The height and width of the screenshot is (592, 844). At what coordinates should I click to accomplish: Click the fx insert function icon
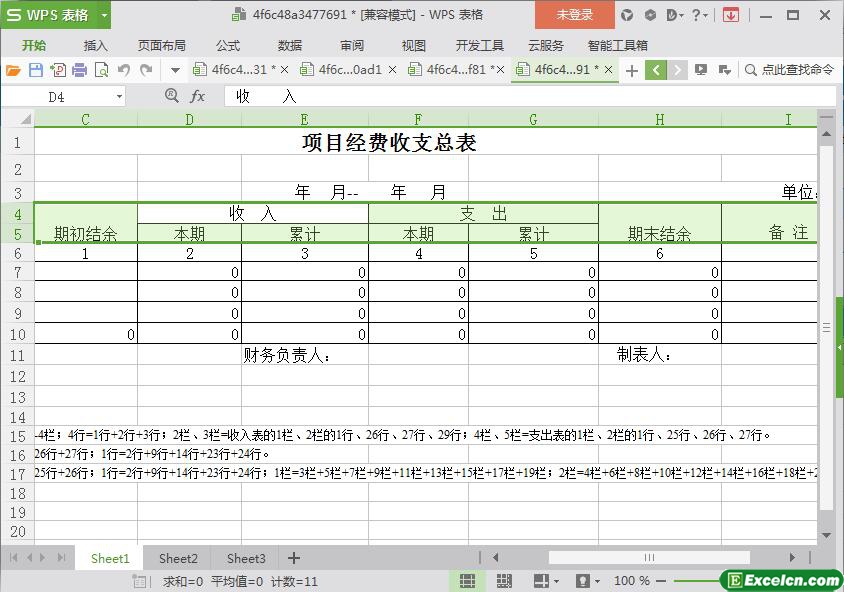(198, 96)
